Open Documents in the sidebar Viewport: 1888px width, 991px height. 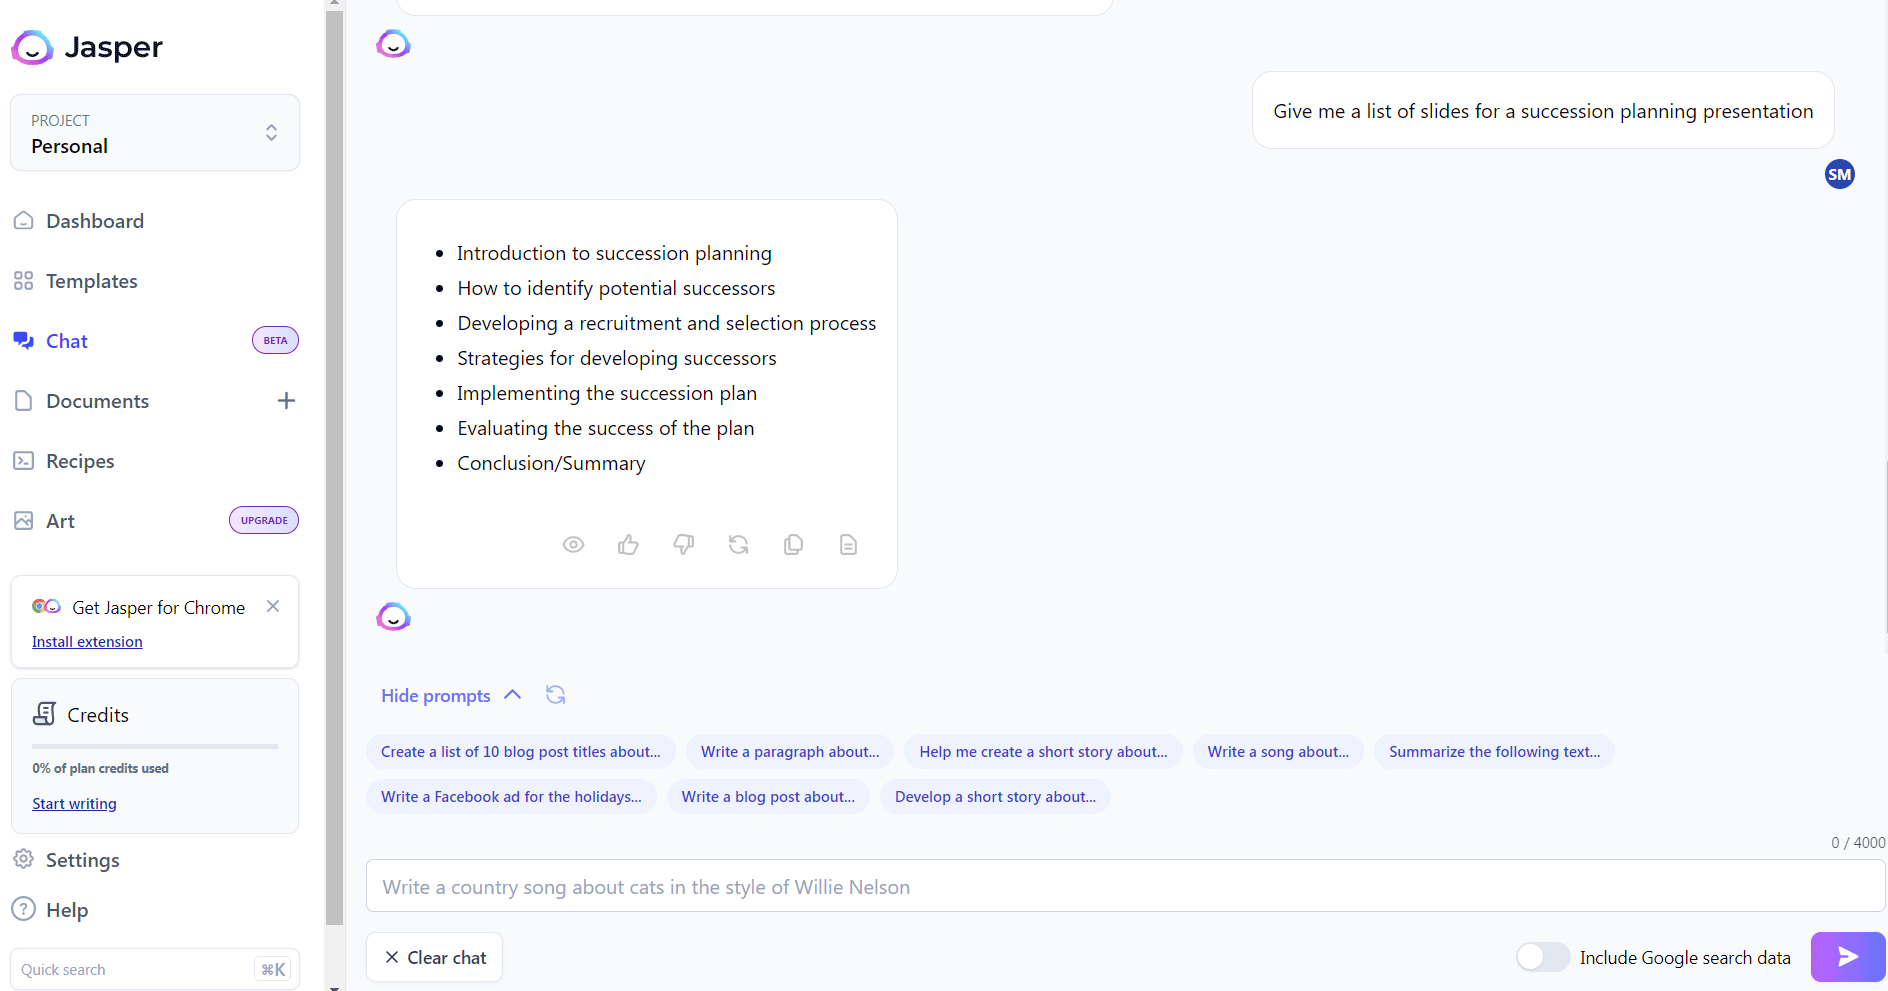pos(97,401)
